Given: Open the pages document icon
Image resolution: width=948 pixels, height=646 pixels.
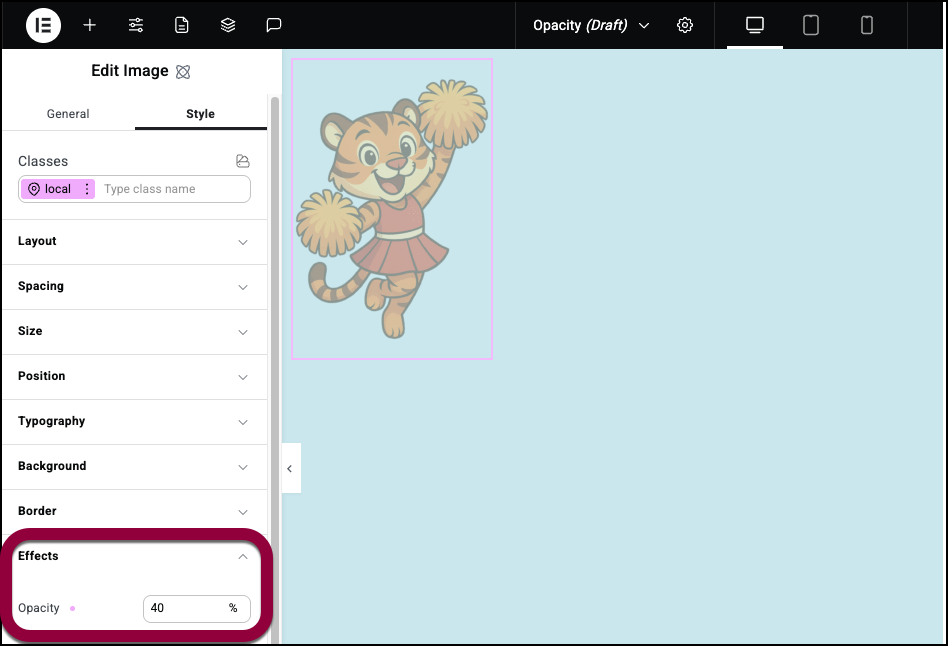Looking at the screenshot, I should (181, 25).
